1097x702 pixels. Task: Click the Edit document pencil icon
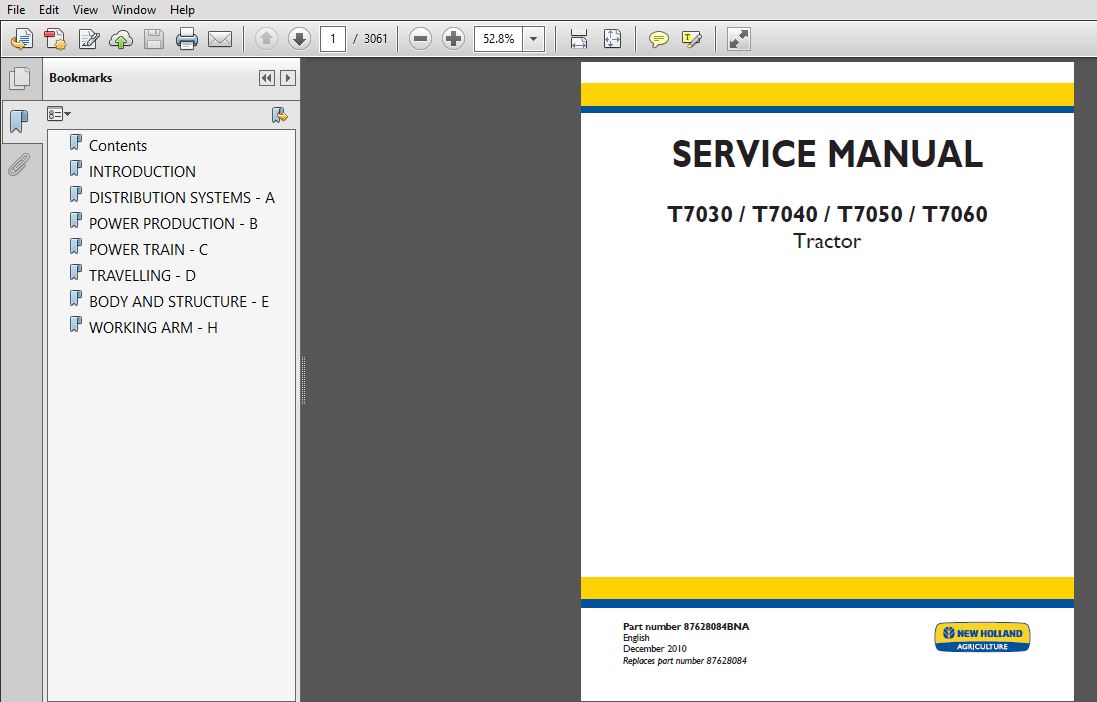click(89, 39)
